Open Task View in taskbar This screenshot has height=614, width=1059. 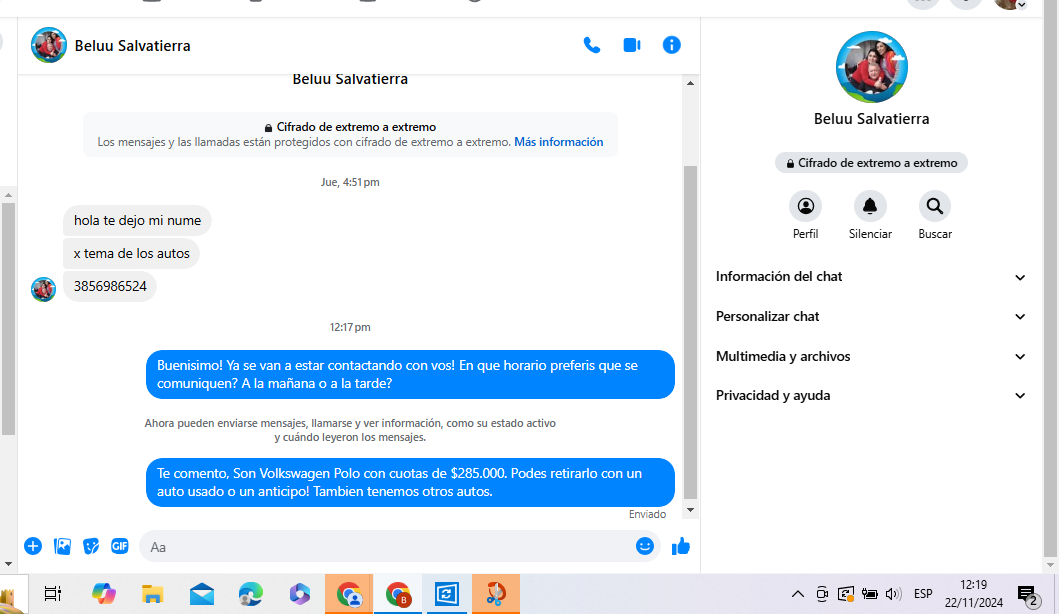tap(53, 594)
